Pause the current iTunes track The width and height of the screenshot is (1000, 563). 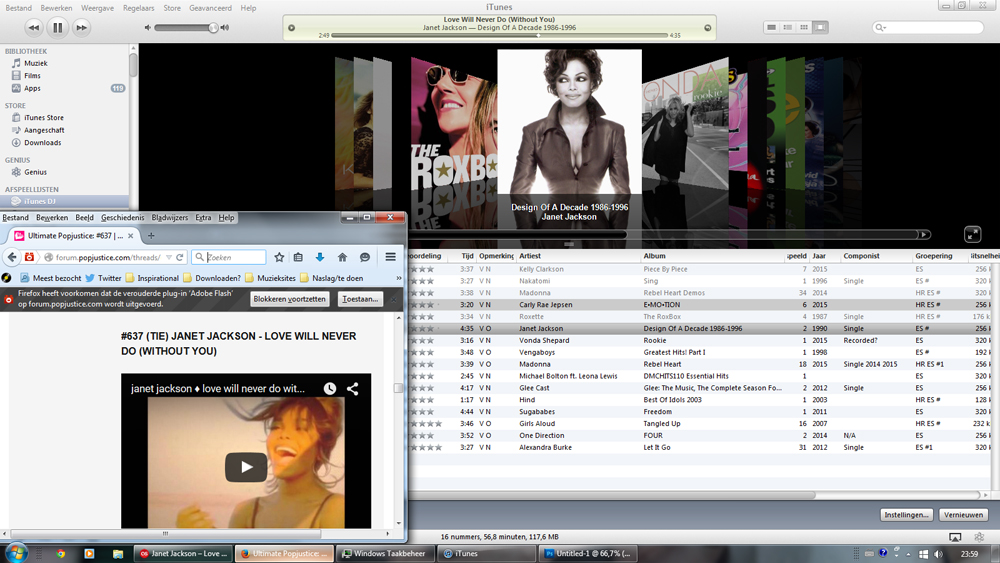click(x=57, y=27)
